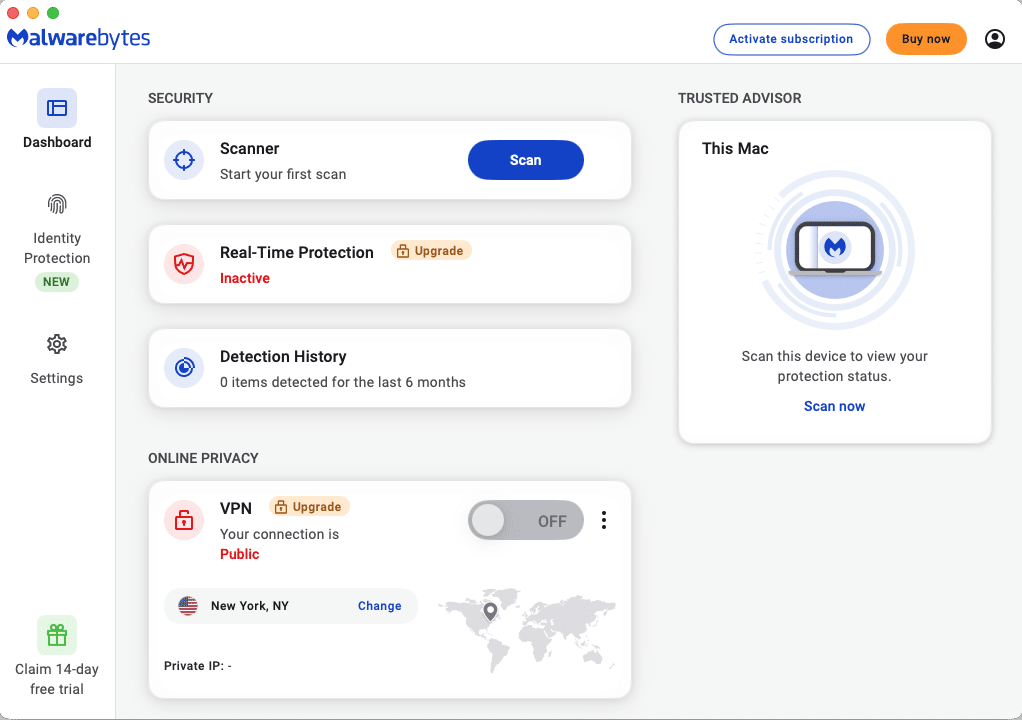The image size is (1022, 720).
Task: Open the account profile icon
Action: (x=995, y=39)
